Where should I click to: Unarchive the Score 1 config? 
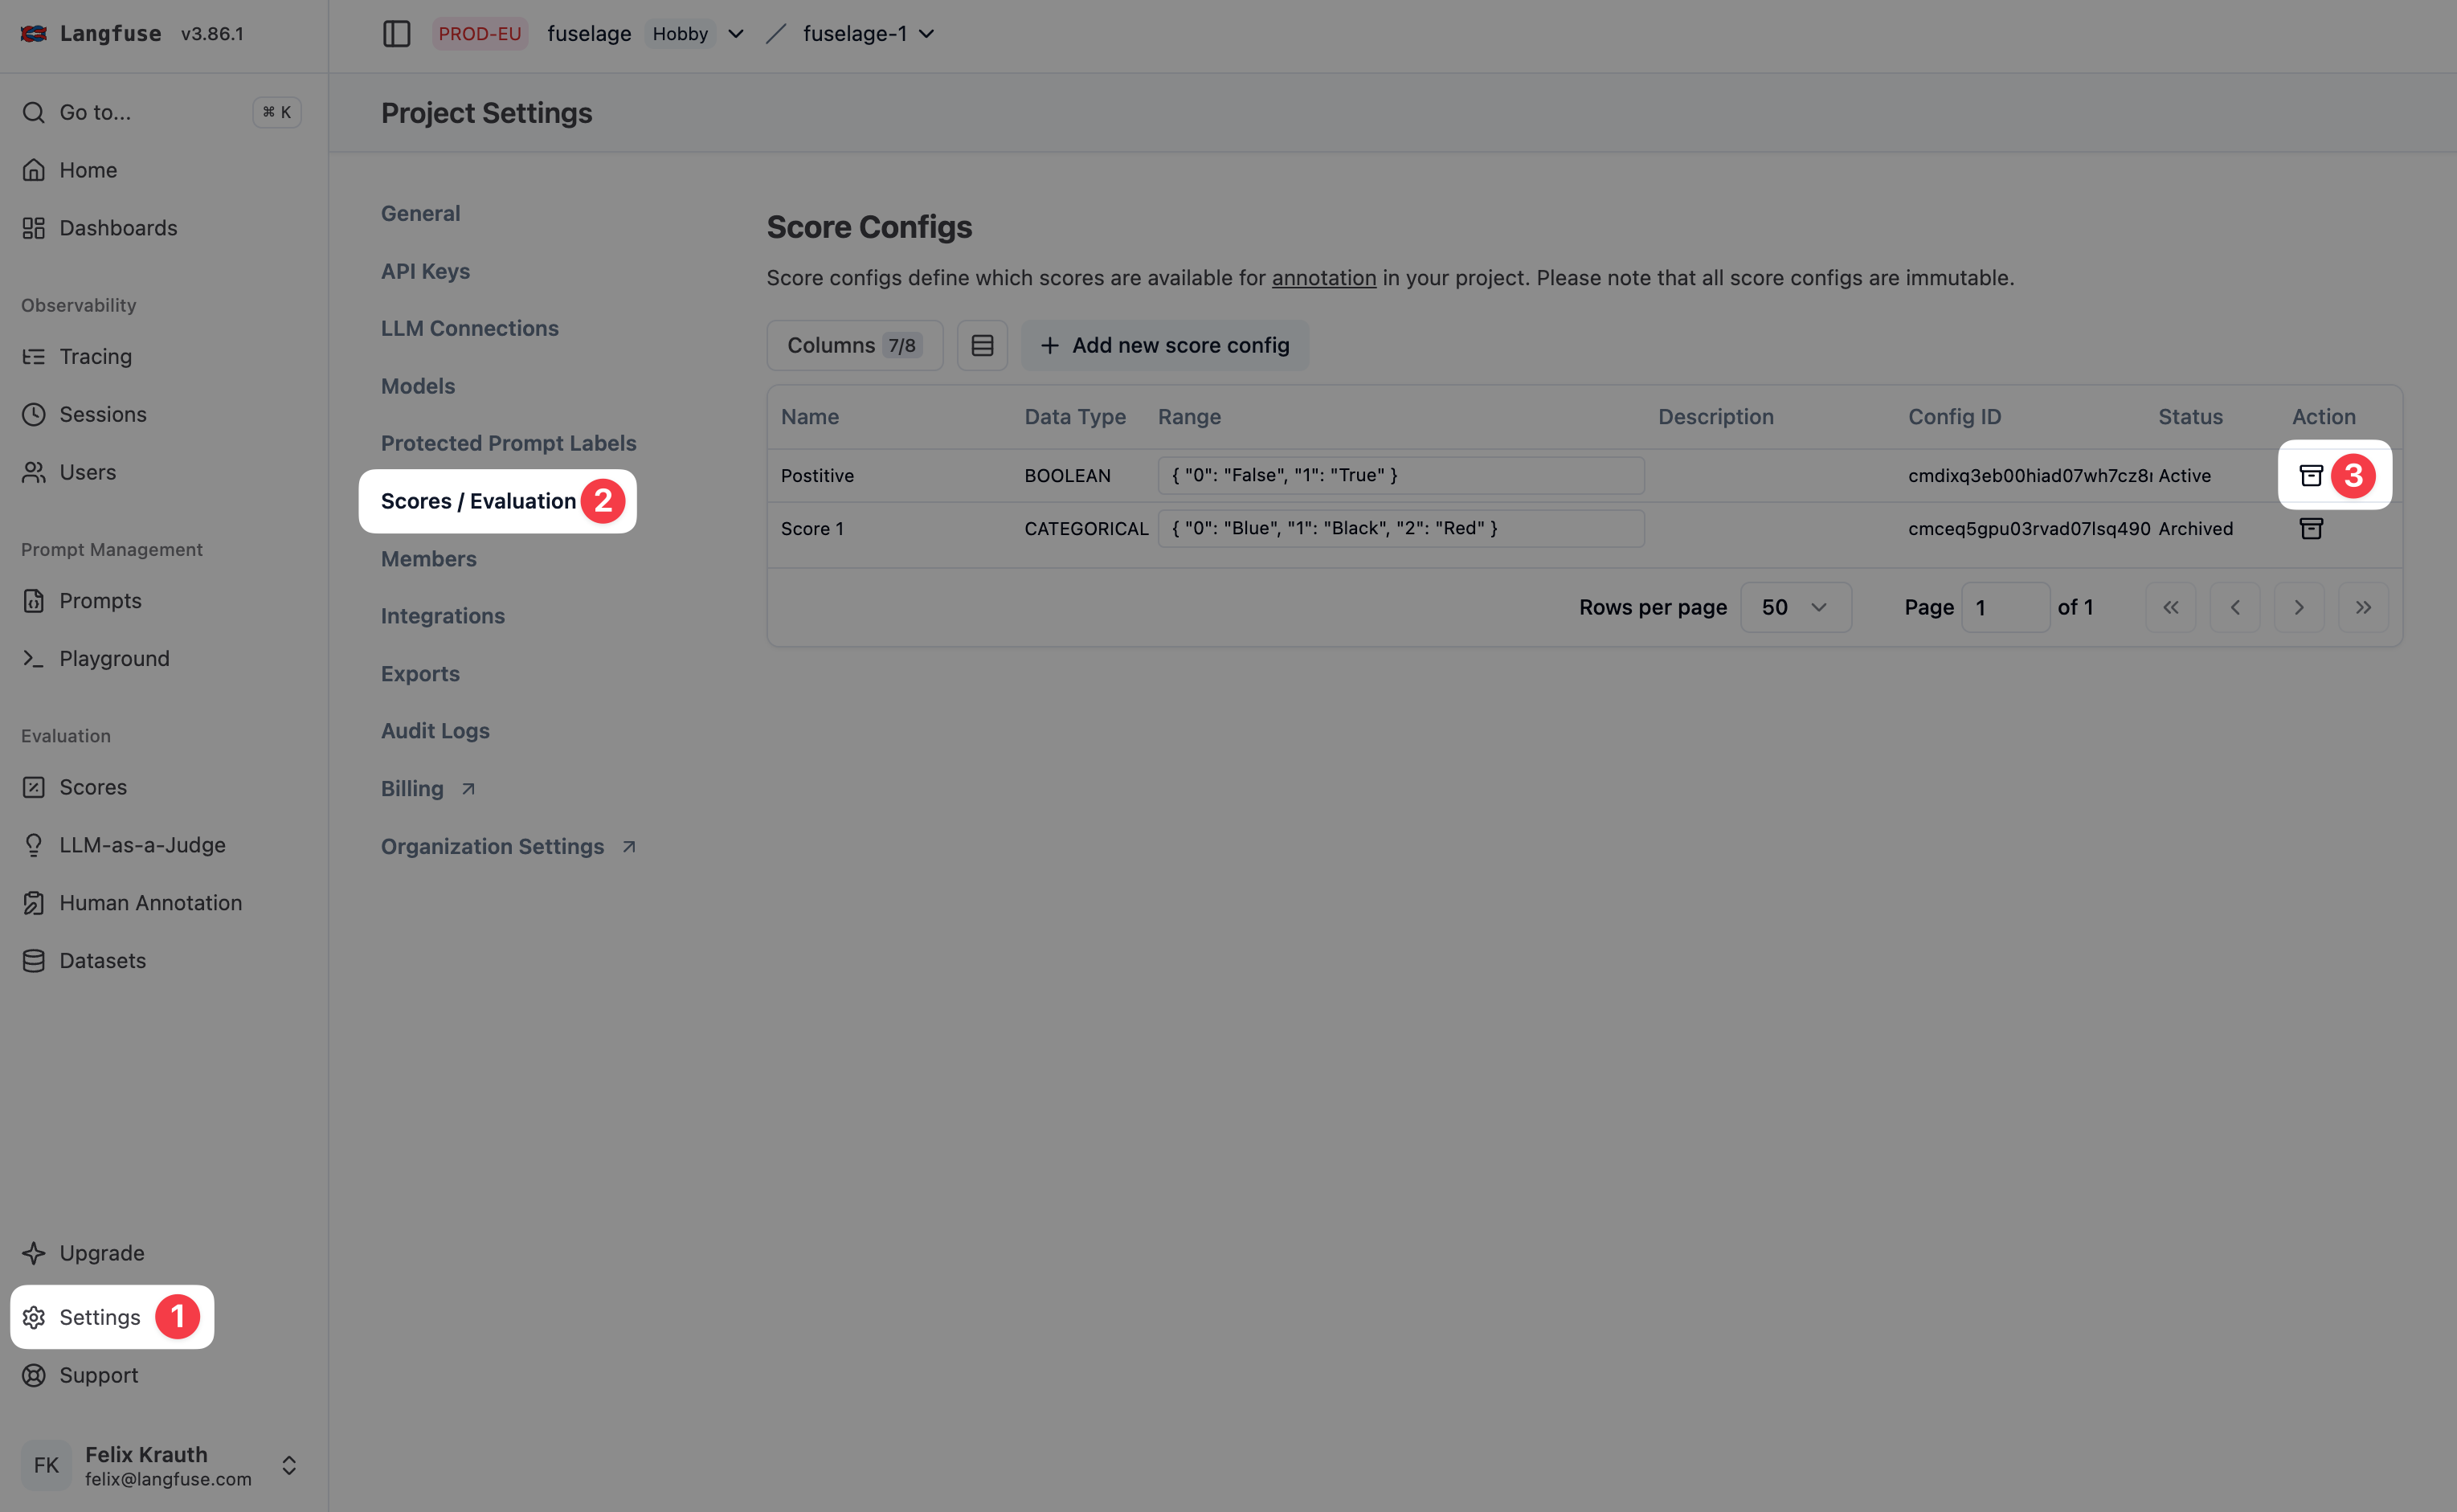[x=2311, y=528]
